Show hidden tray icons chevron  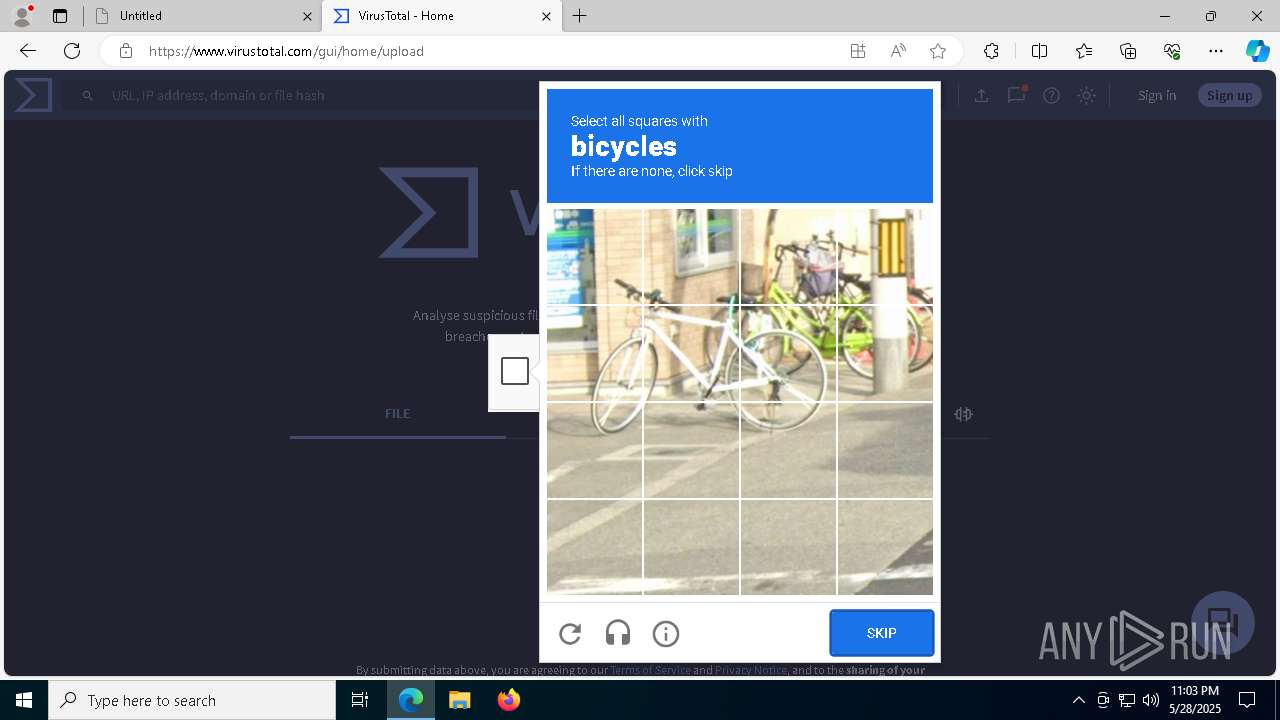click(1078, 700)
